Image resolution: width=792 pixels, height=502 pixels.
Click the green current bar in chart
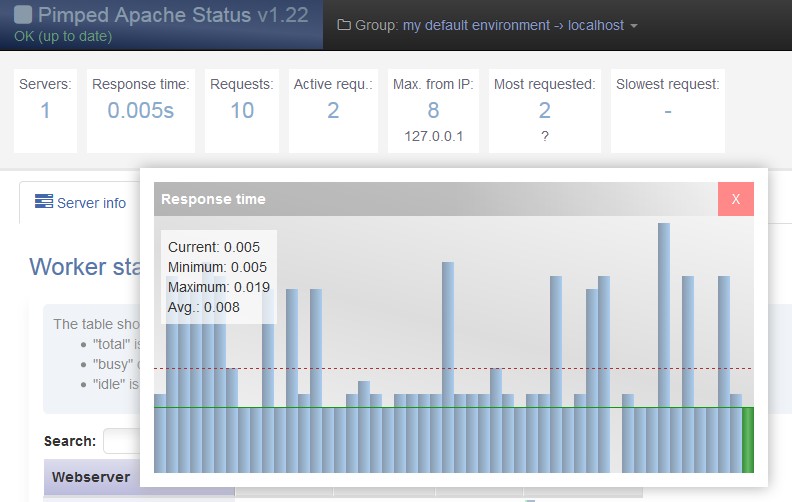pyautogui.click(x=748, y=440)
